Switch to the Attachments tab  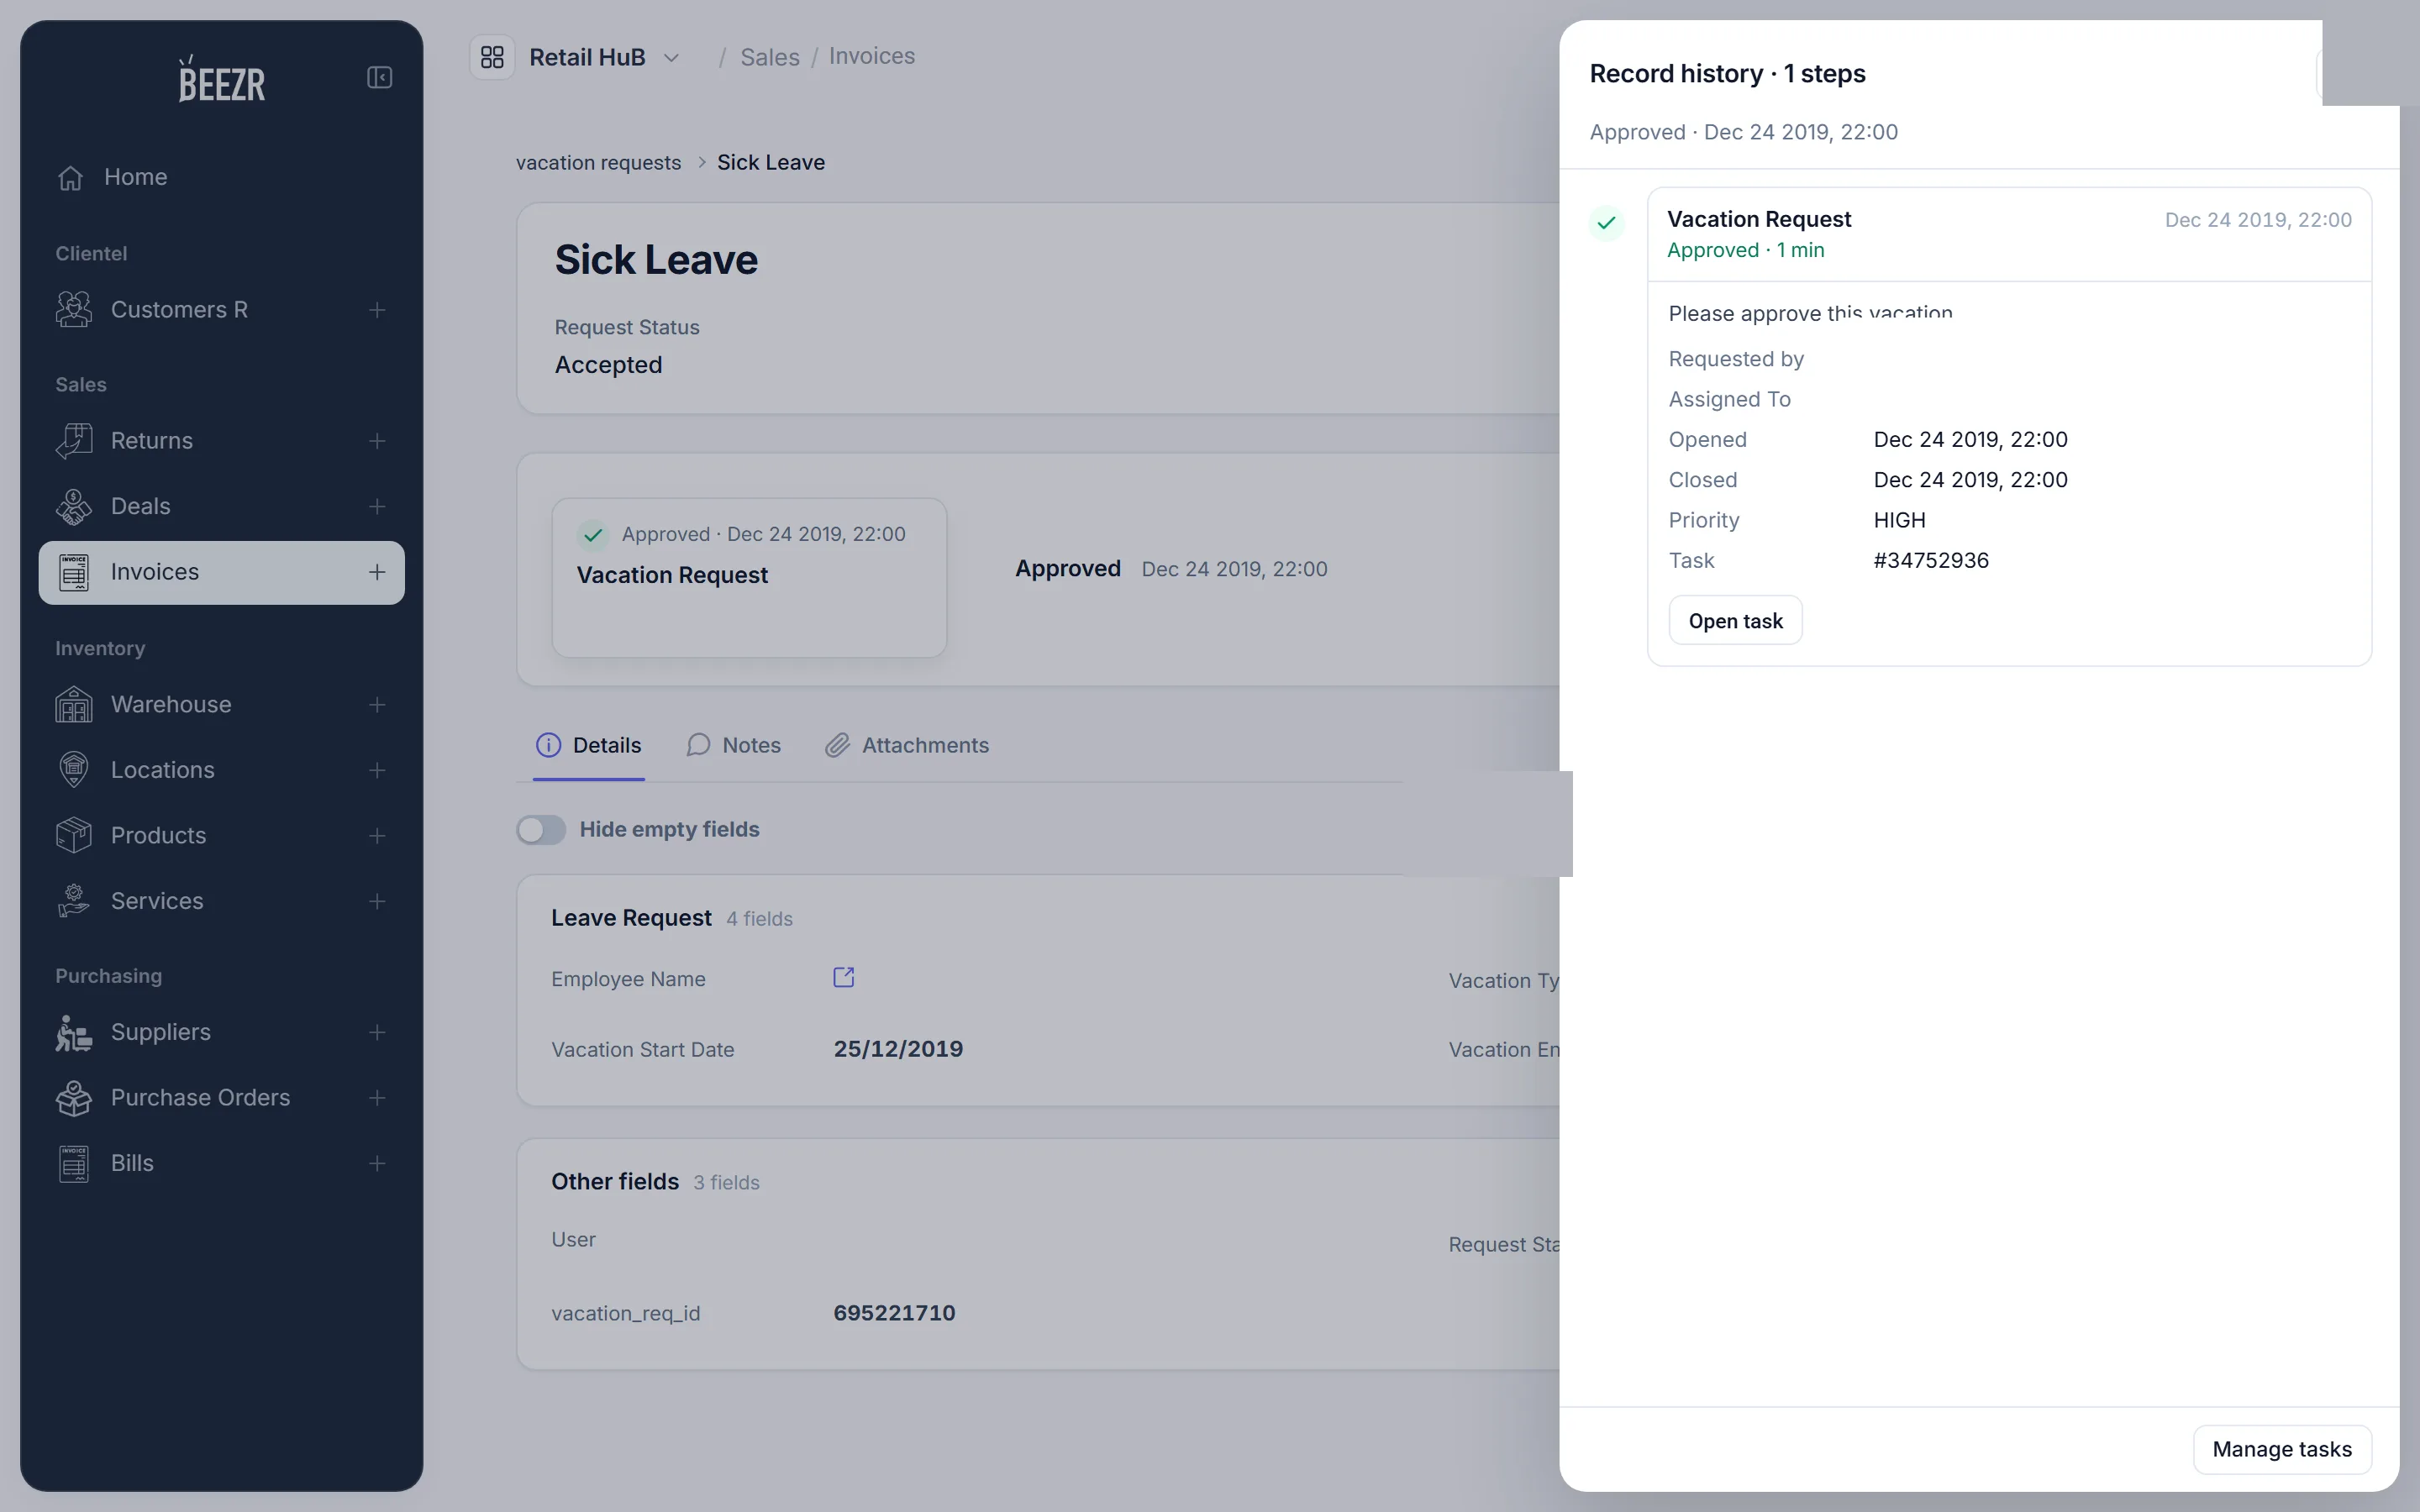tap(907, 745)
